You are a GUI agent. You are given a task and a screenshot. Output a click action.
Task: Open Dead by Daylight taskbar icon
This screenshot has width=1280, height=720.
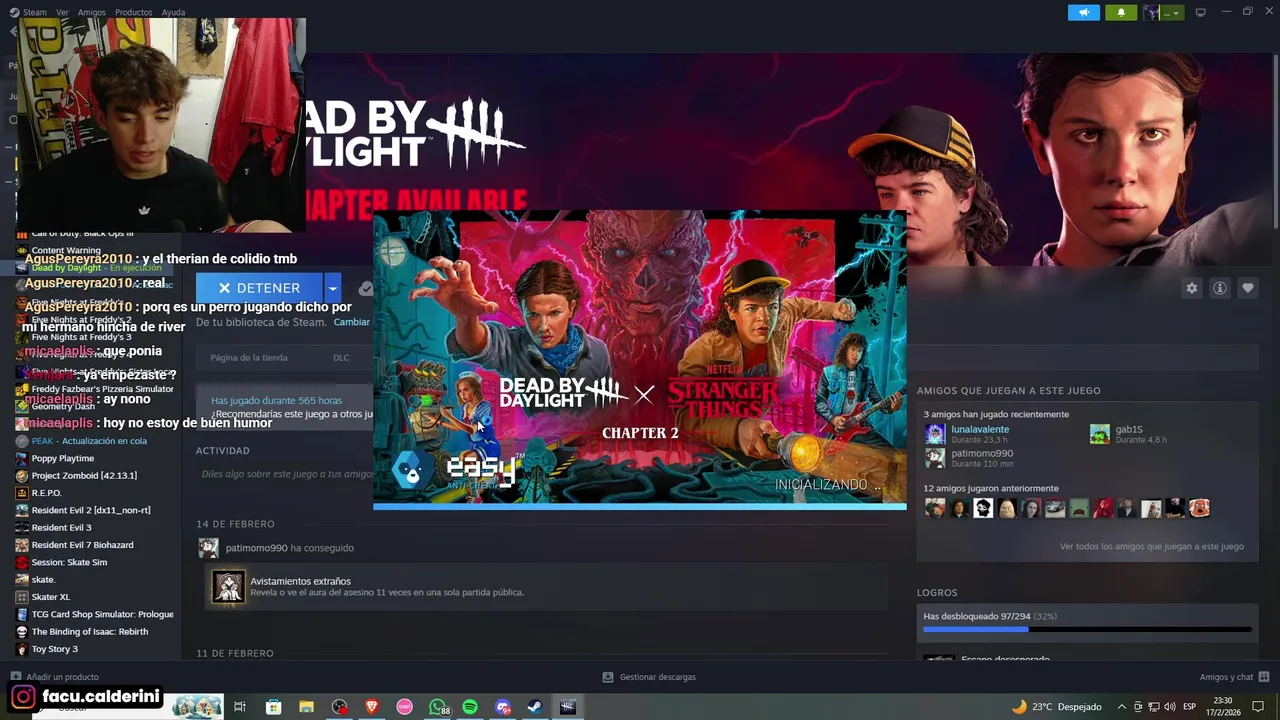tap(568, 707)
